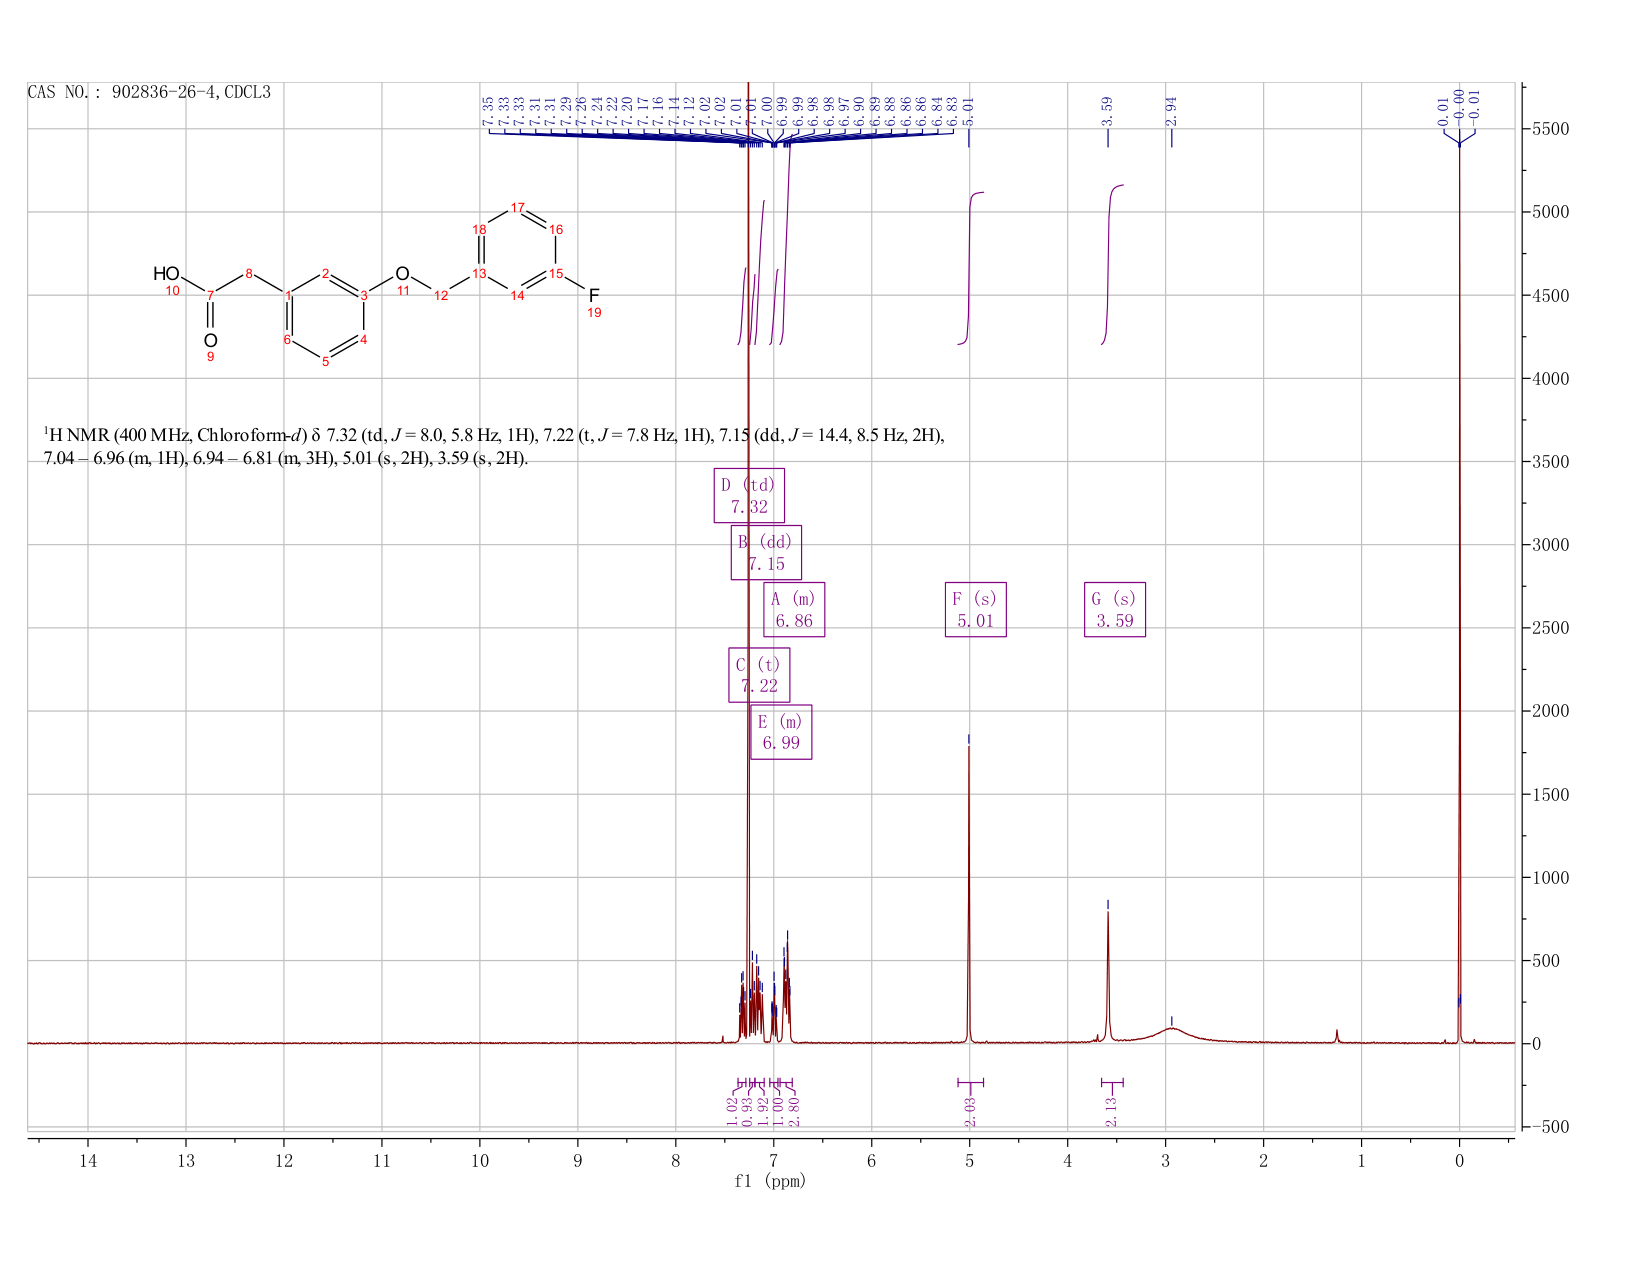Select the second line of NMR report text
Image resolution: width=1650 pixels, height=1275 pixels.
[x=286, y=459]
